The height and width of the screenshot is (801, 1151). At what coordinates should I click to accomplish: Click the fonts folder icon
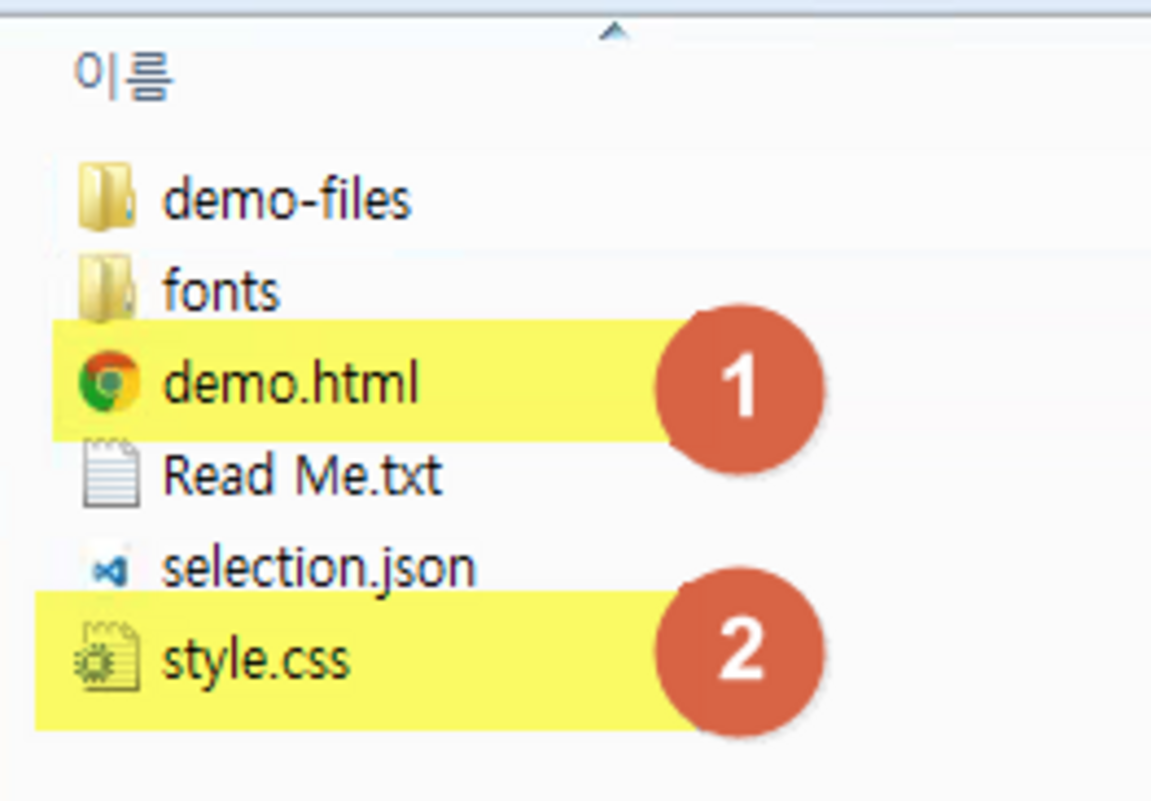click(107, 290)
